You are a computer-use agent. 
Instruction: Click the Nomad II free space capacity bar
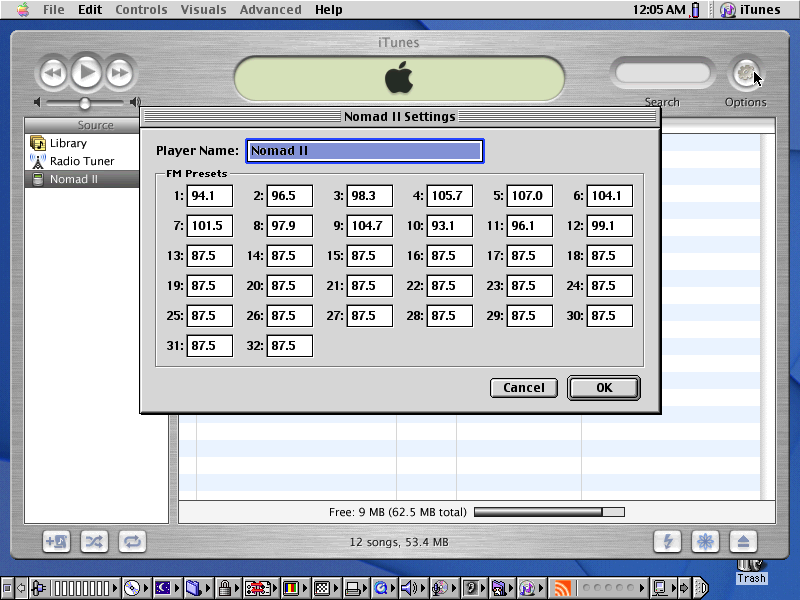(x=549, y=512)
